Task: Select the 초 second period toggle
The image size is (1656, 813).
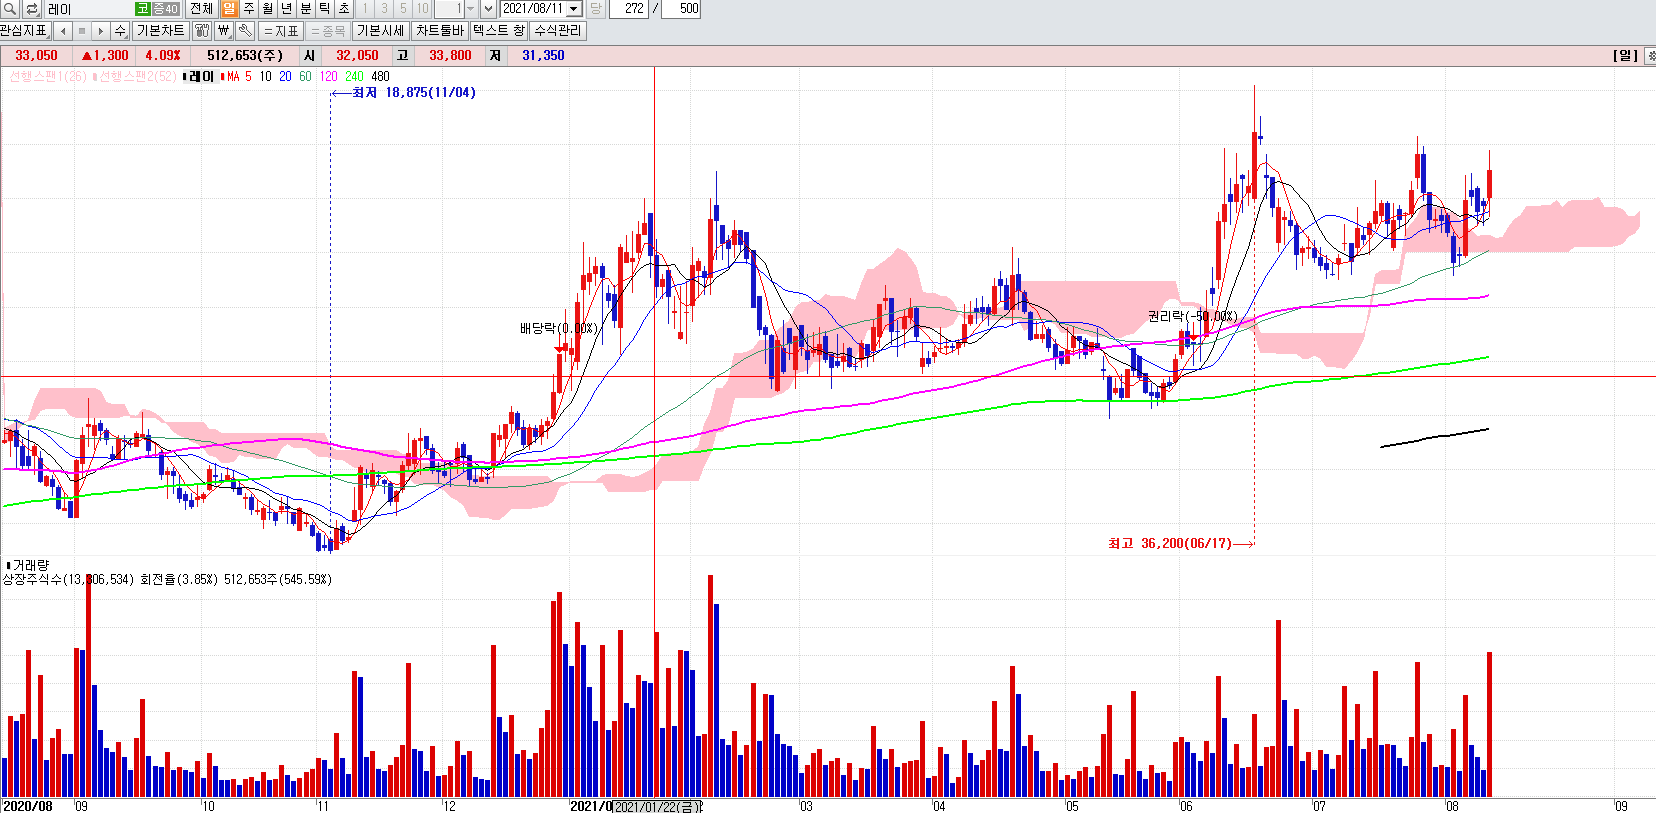Action: (343, 9)
